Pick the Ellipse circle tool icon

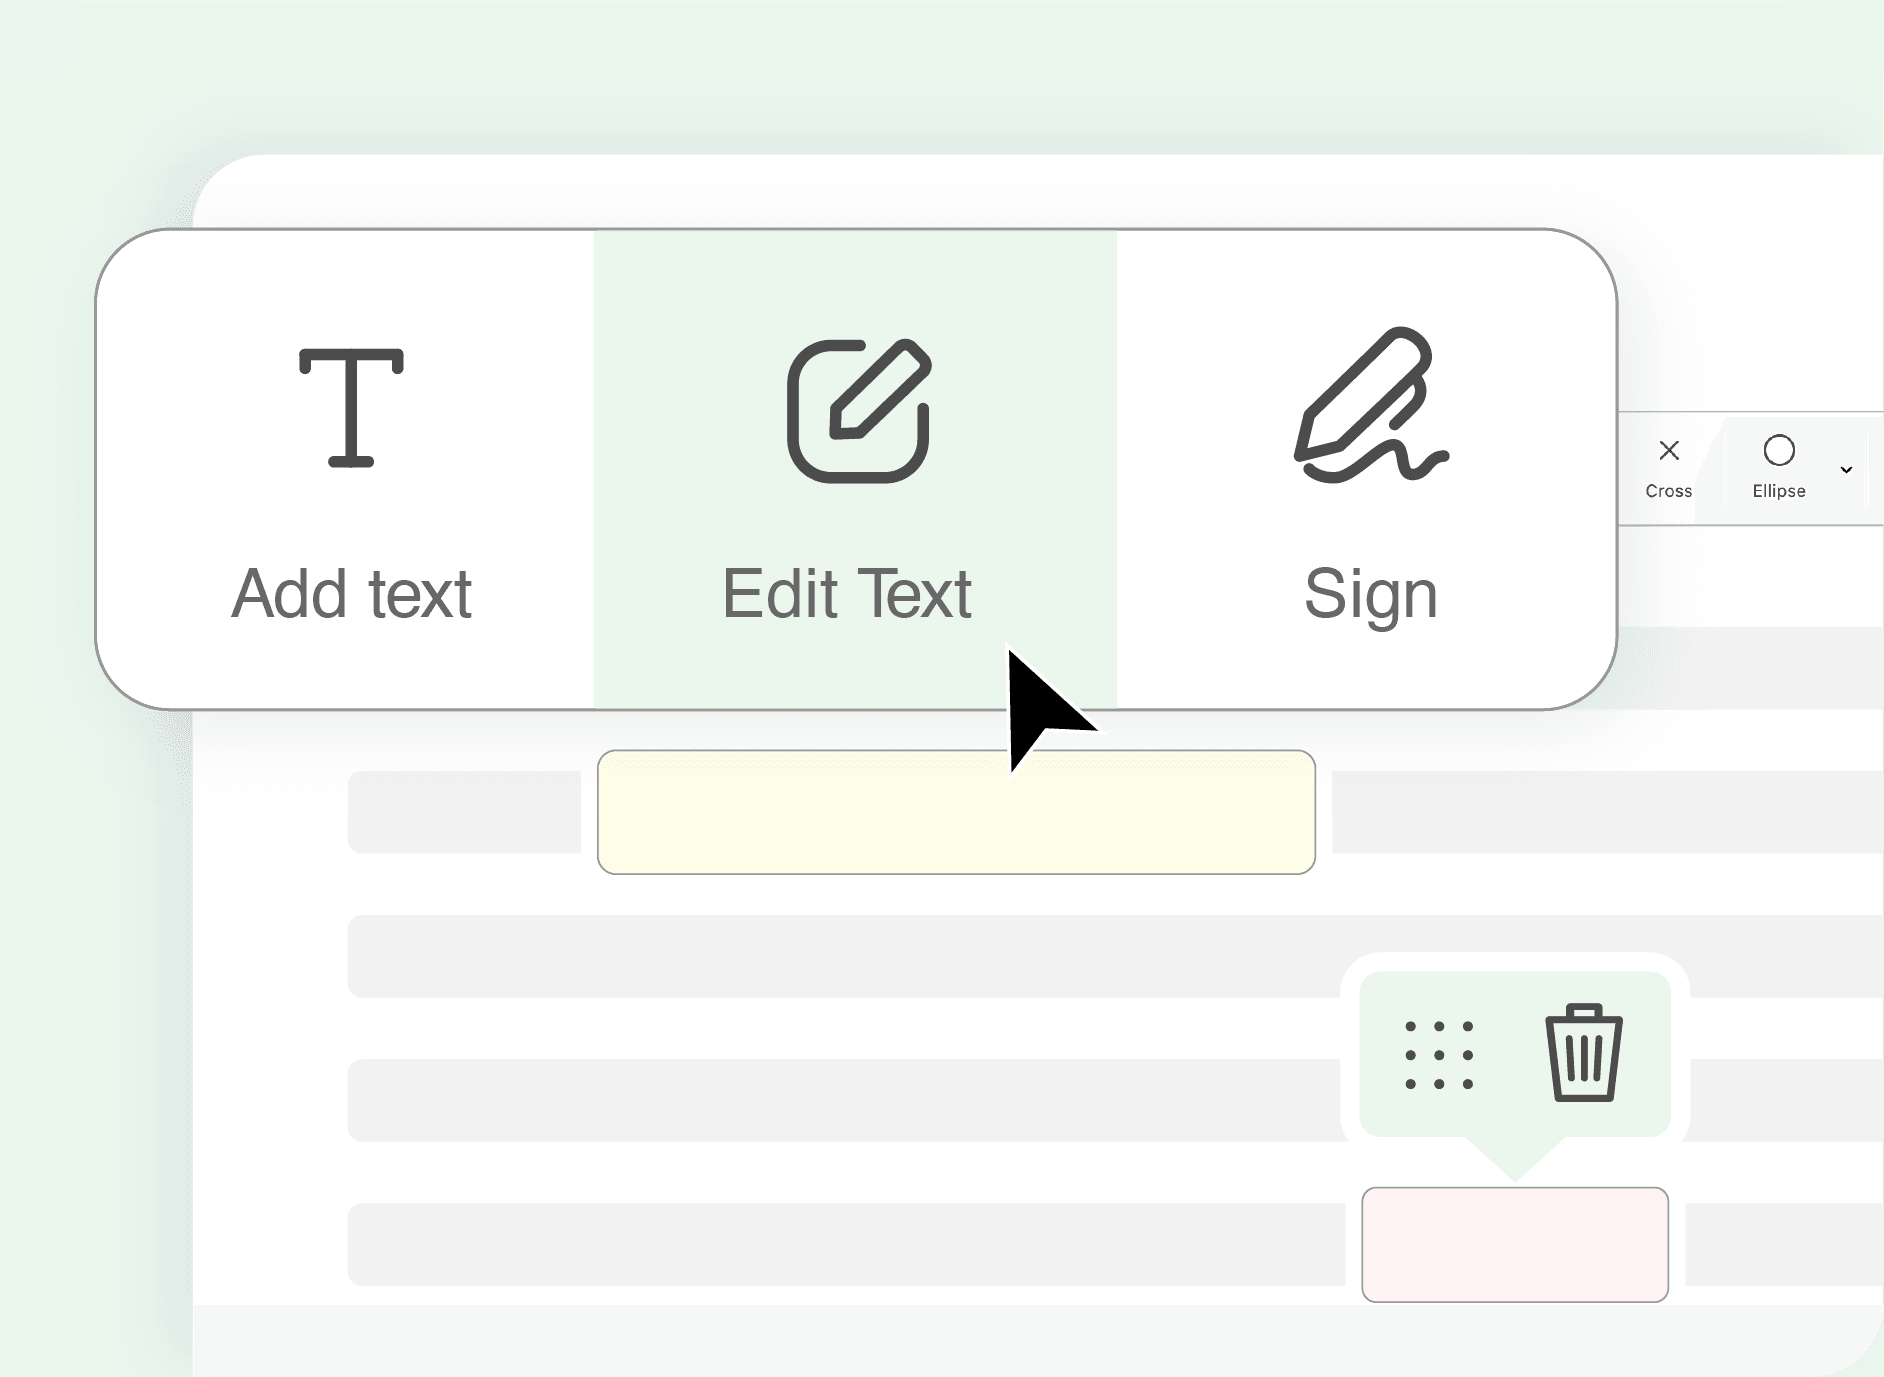1779,451
